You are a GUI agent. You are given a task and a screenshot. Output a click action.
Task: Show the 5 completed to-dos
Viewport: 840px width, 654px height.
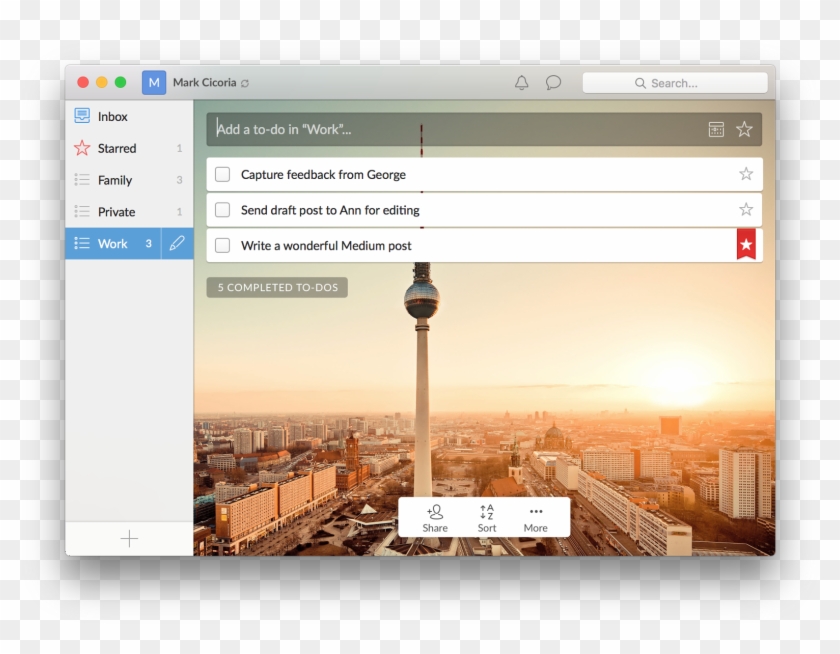(276, 287)
